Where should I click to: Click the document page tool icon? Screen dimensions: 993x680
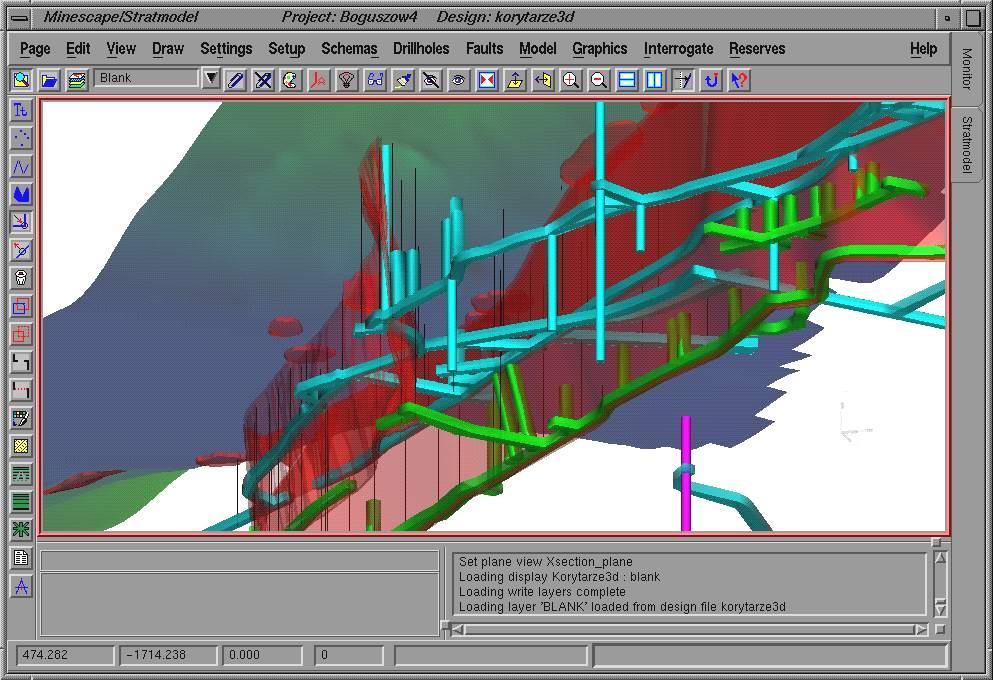click(x=21, y=558)
